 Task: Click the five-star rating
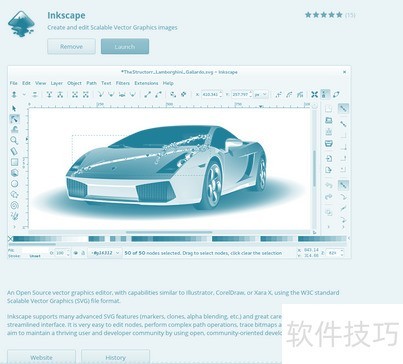(324, 15)
